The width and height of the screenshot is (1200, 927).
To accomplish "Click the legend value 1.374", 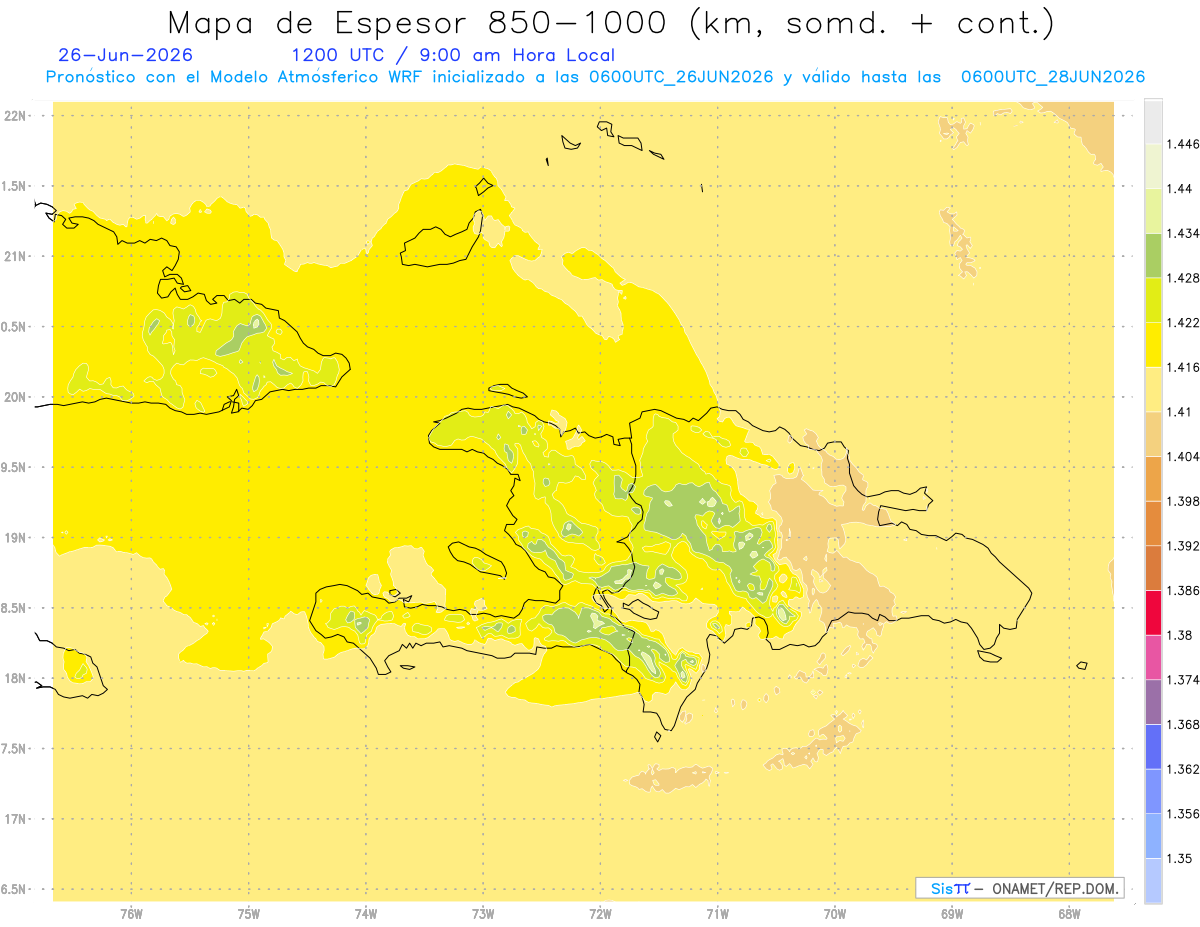I will tap(1183, 680).
